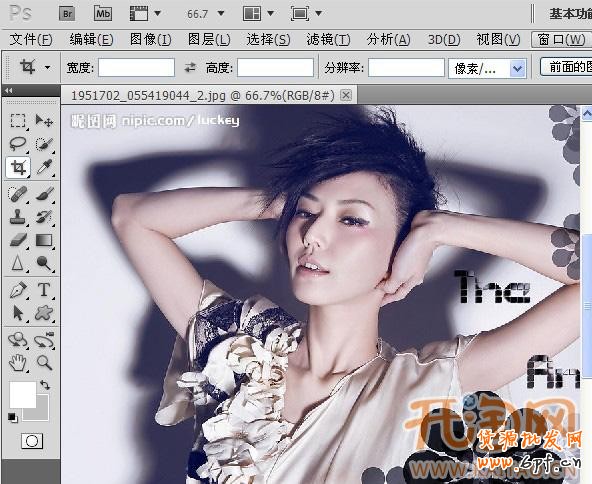This screenshot has width=592, height=484.
Task: Expand the zoom level 66.7 dropdown
Action: (x=221, y=14)
